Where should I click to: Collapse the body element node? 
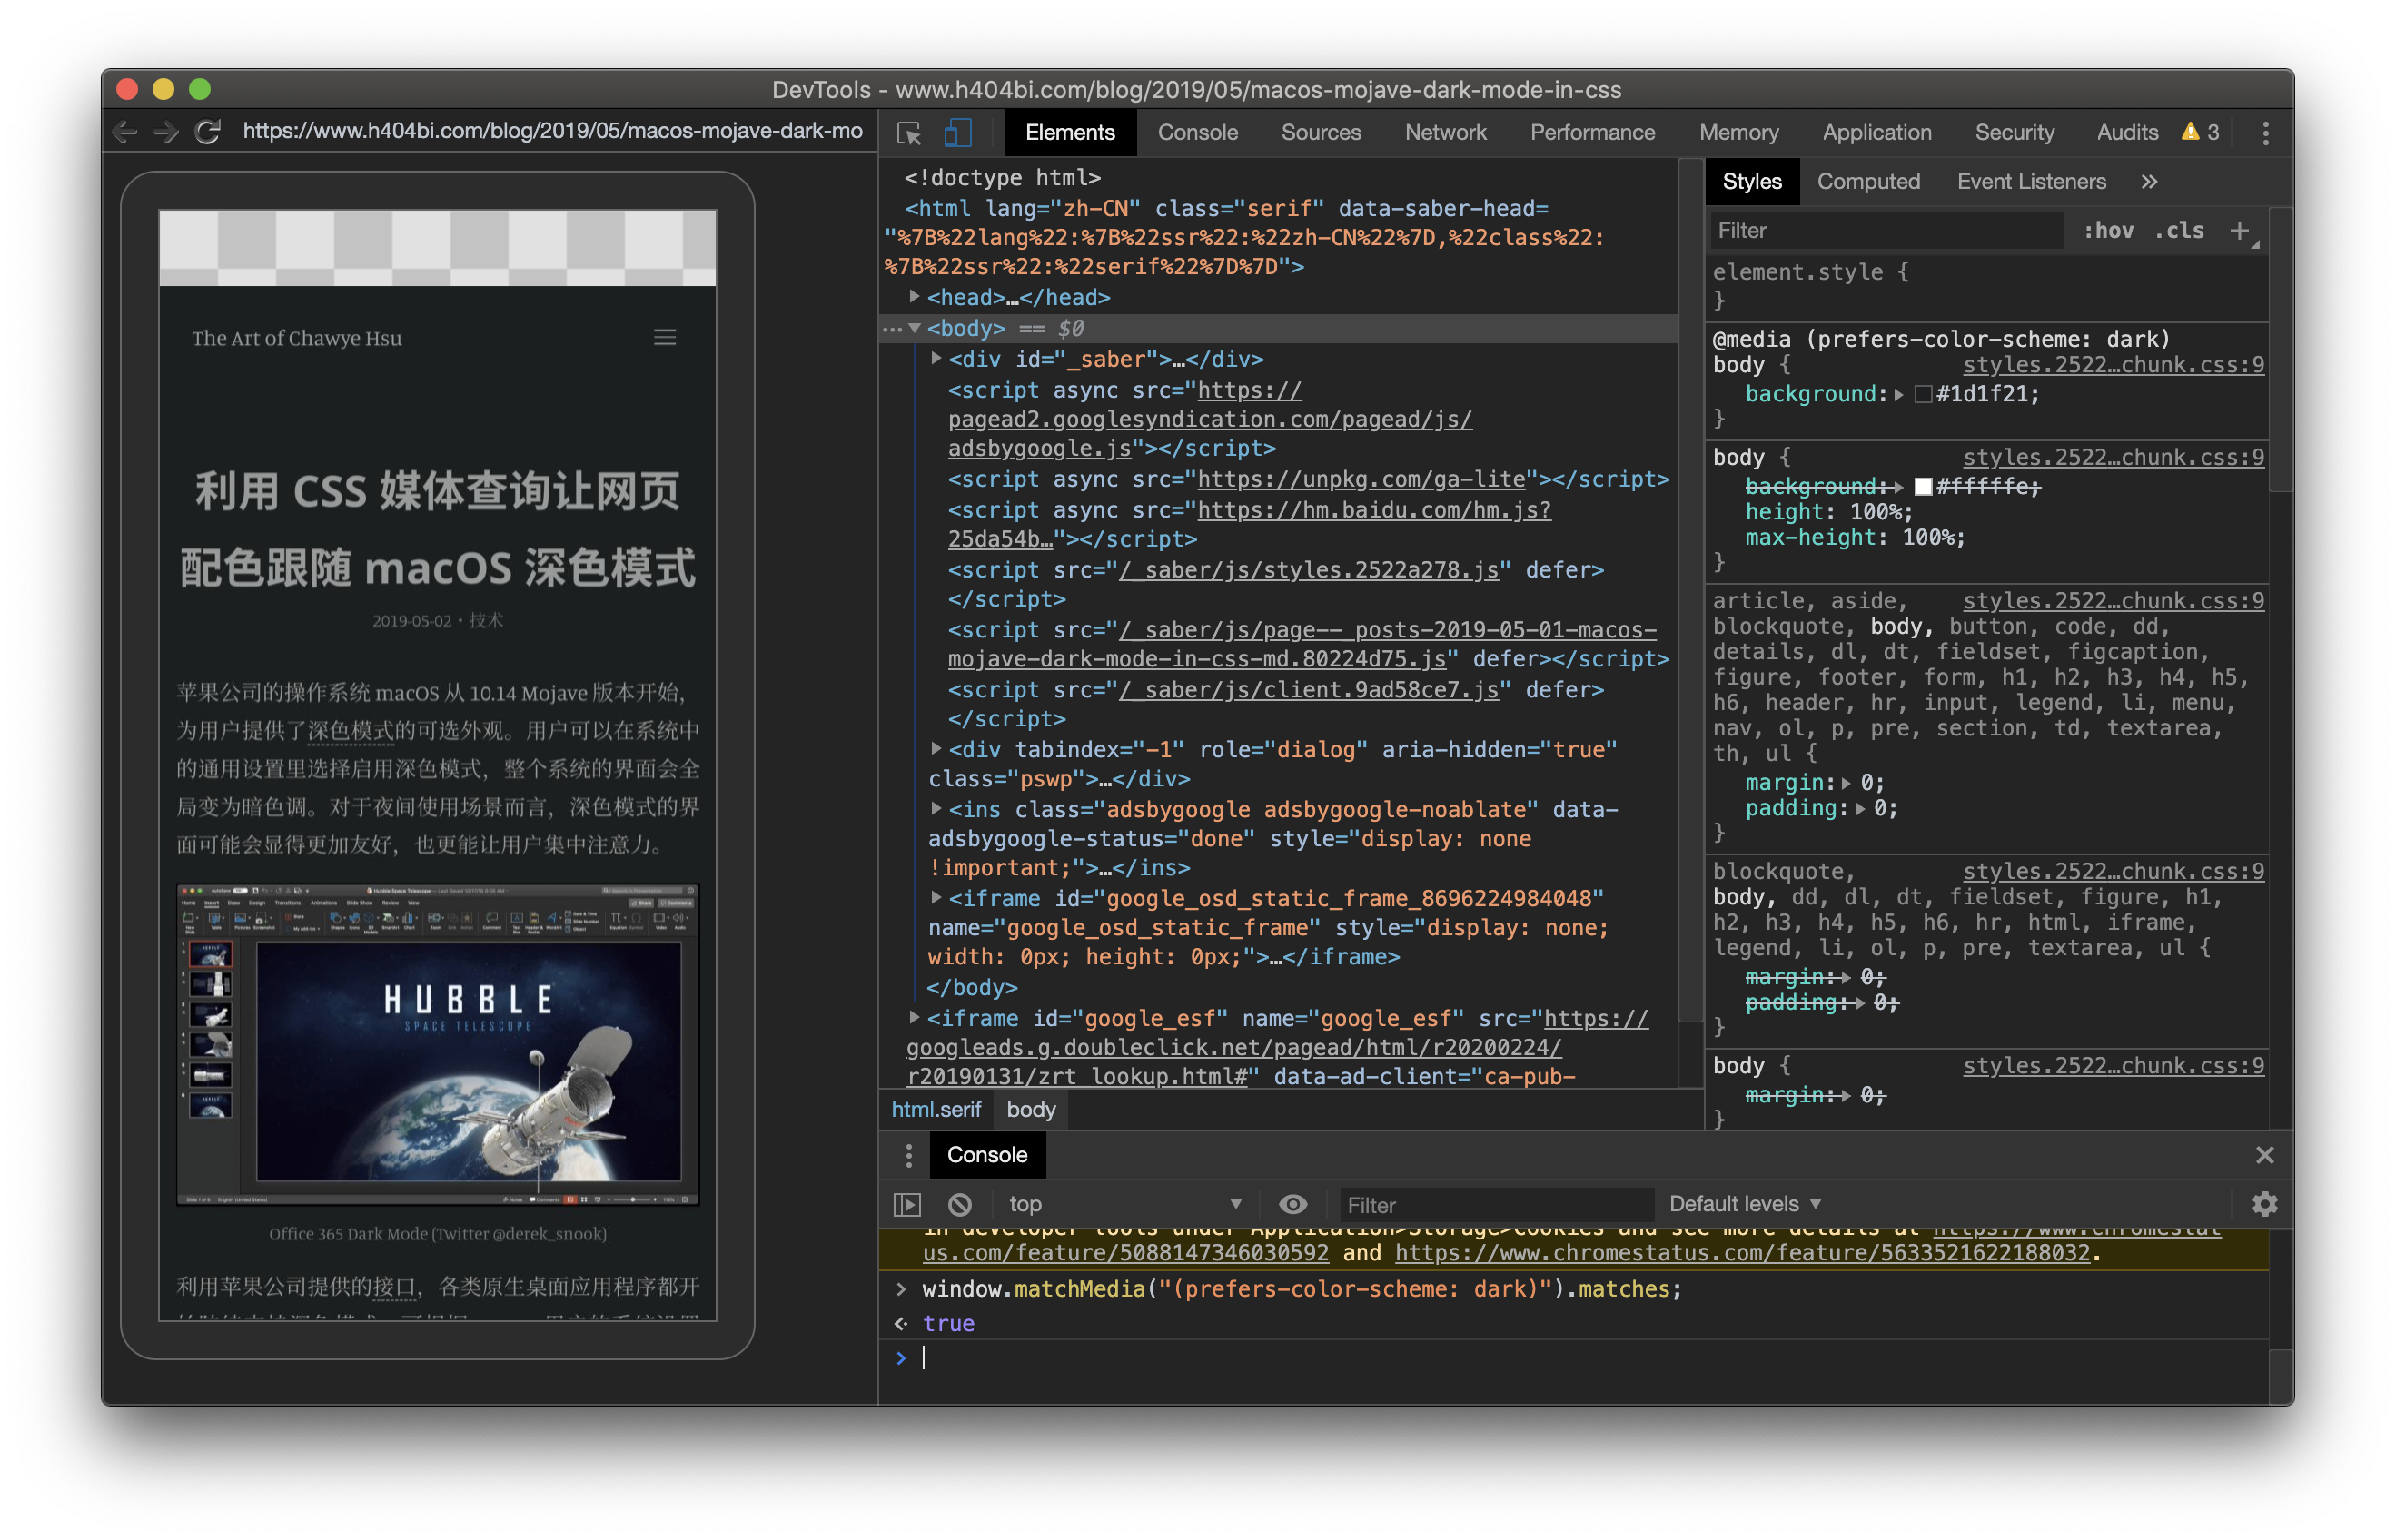914,328
